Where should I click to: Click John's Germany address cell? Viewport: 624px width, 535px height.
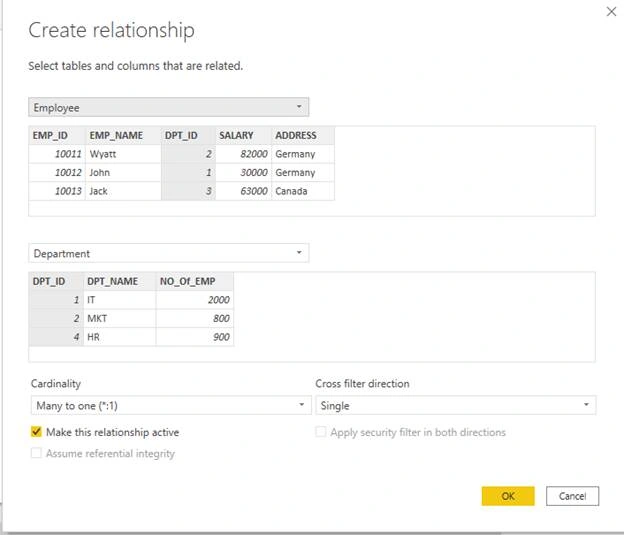tap(303, 173)
